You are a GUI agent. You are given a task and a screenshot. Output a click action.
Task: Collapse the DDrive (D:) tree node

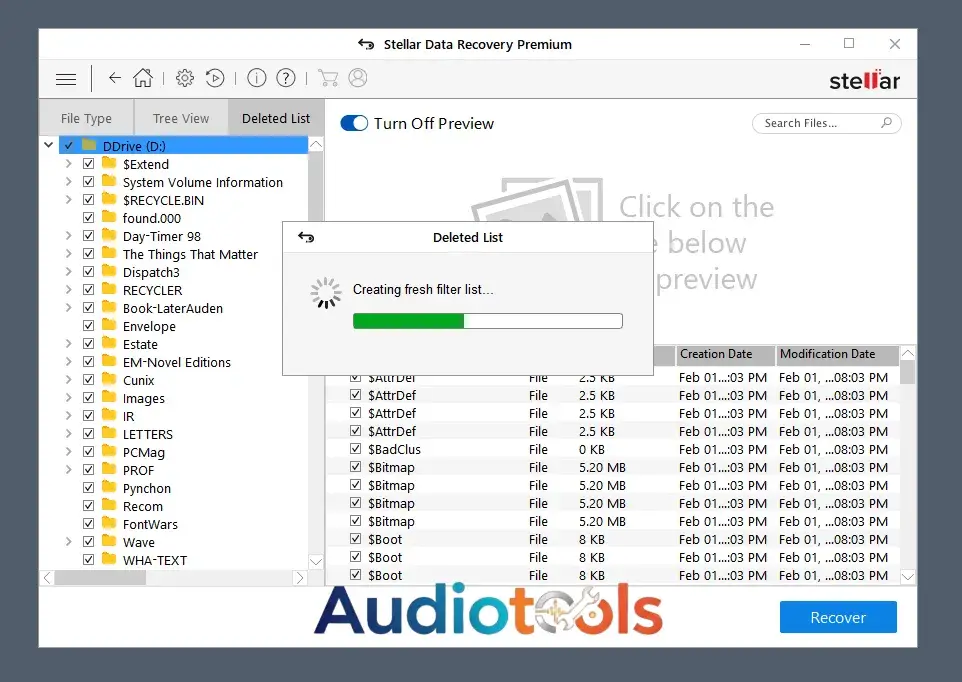click(47, 144)
